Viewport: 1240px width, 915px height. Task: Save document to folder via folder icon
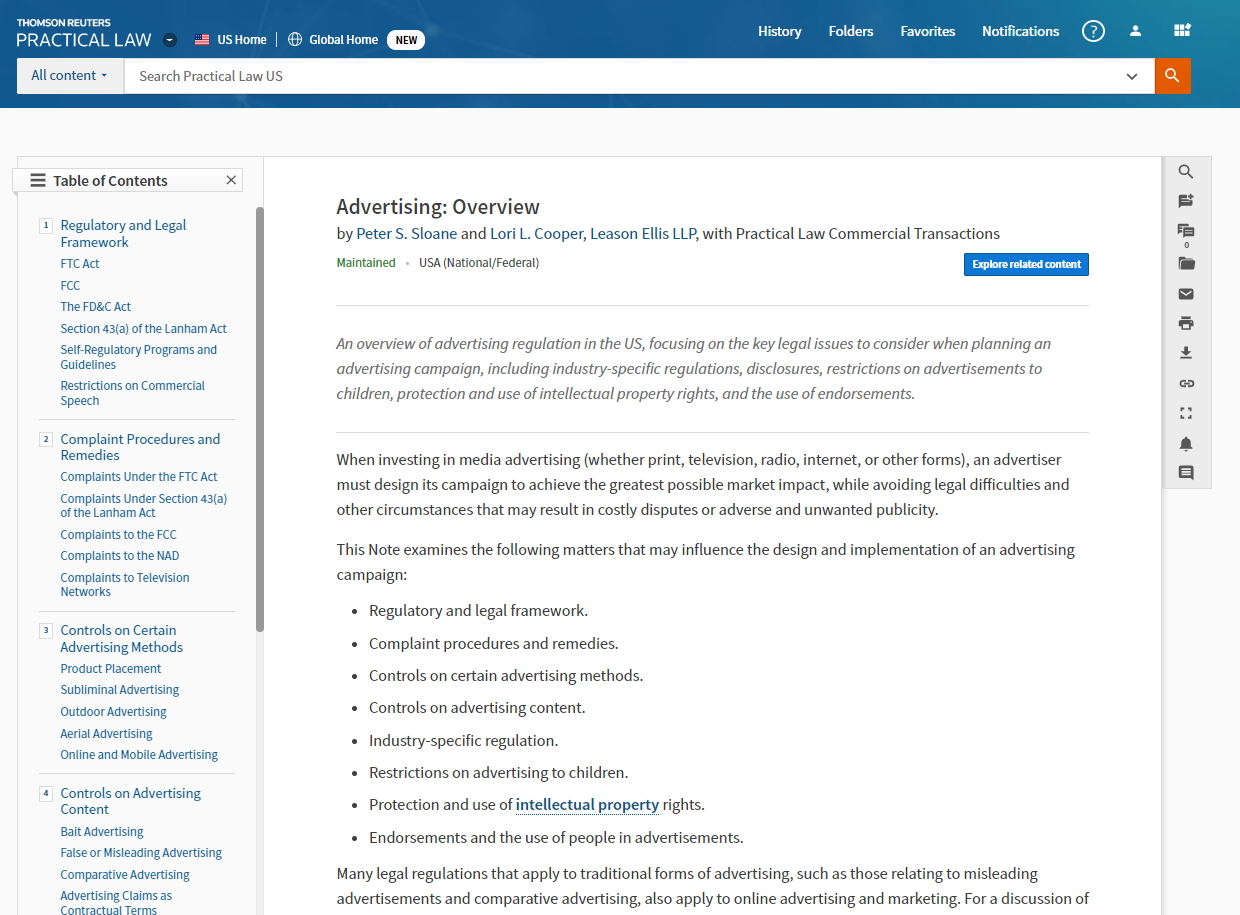pos(1186,264)
